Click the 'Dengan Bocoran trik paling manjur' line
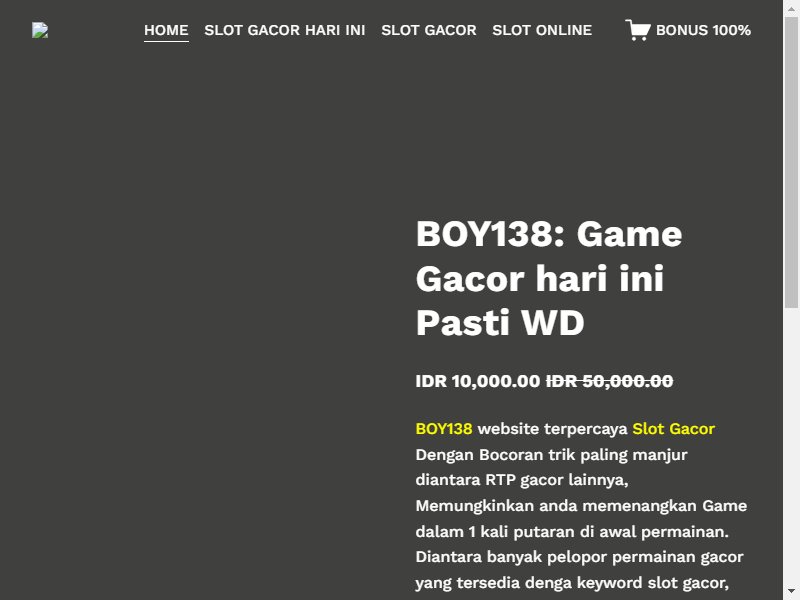The height and width of the screenshot is (600, 800). point(552,455)
